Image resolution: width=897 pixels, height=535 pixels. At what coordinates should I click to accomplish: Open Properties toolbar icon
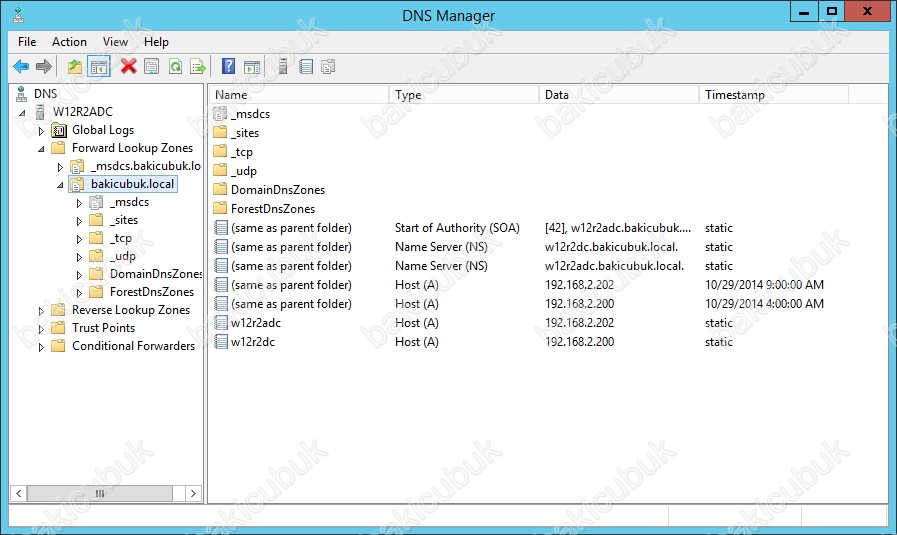pos(152,67)
